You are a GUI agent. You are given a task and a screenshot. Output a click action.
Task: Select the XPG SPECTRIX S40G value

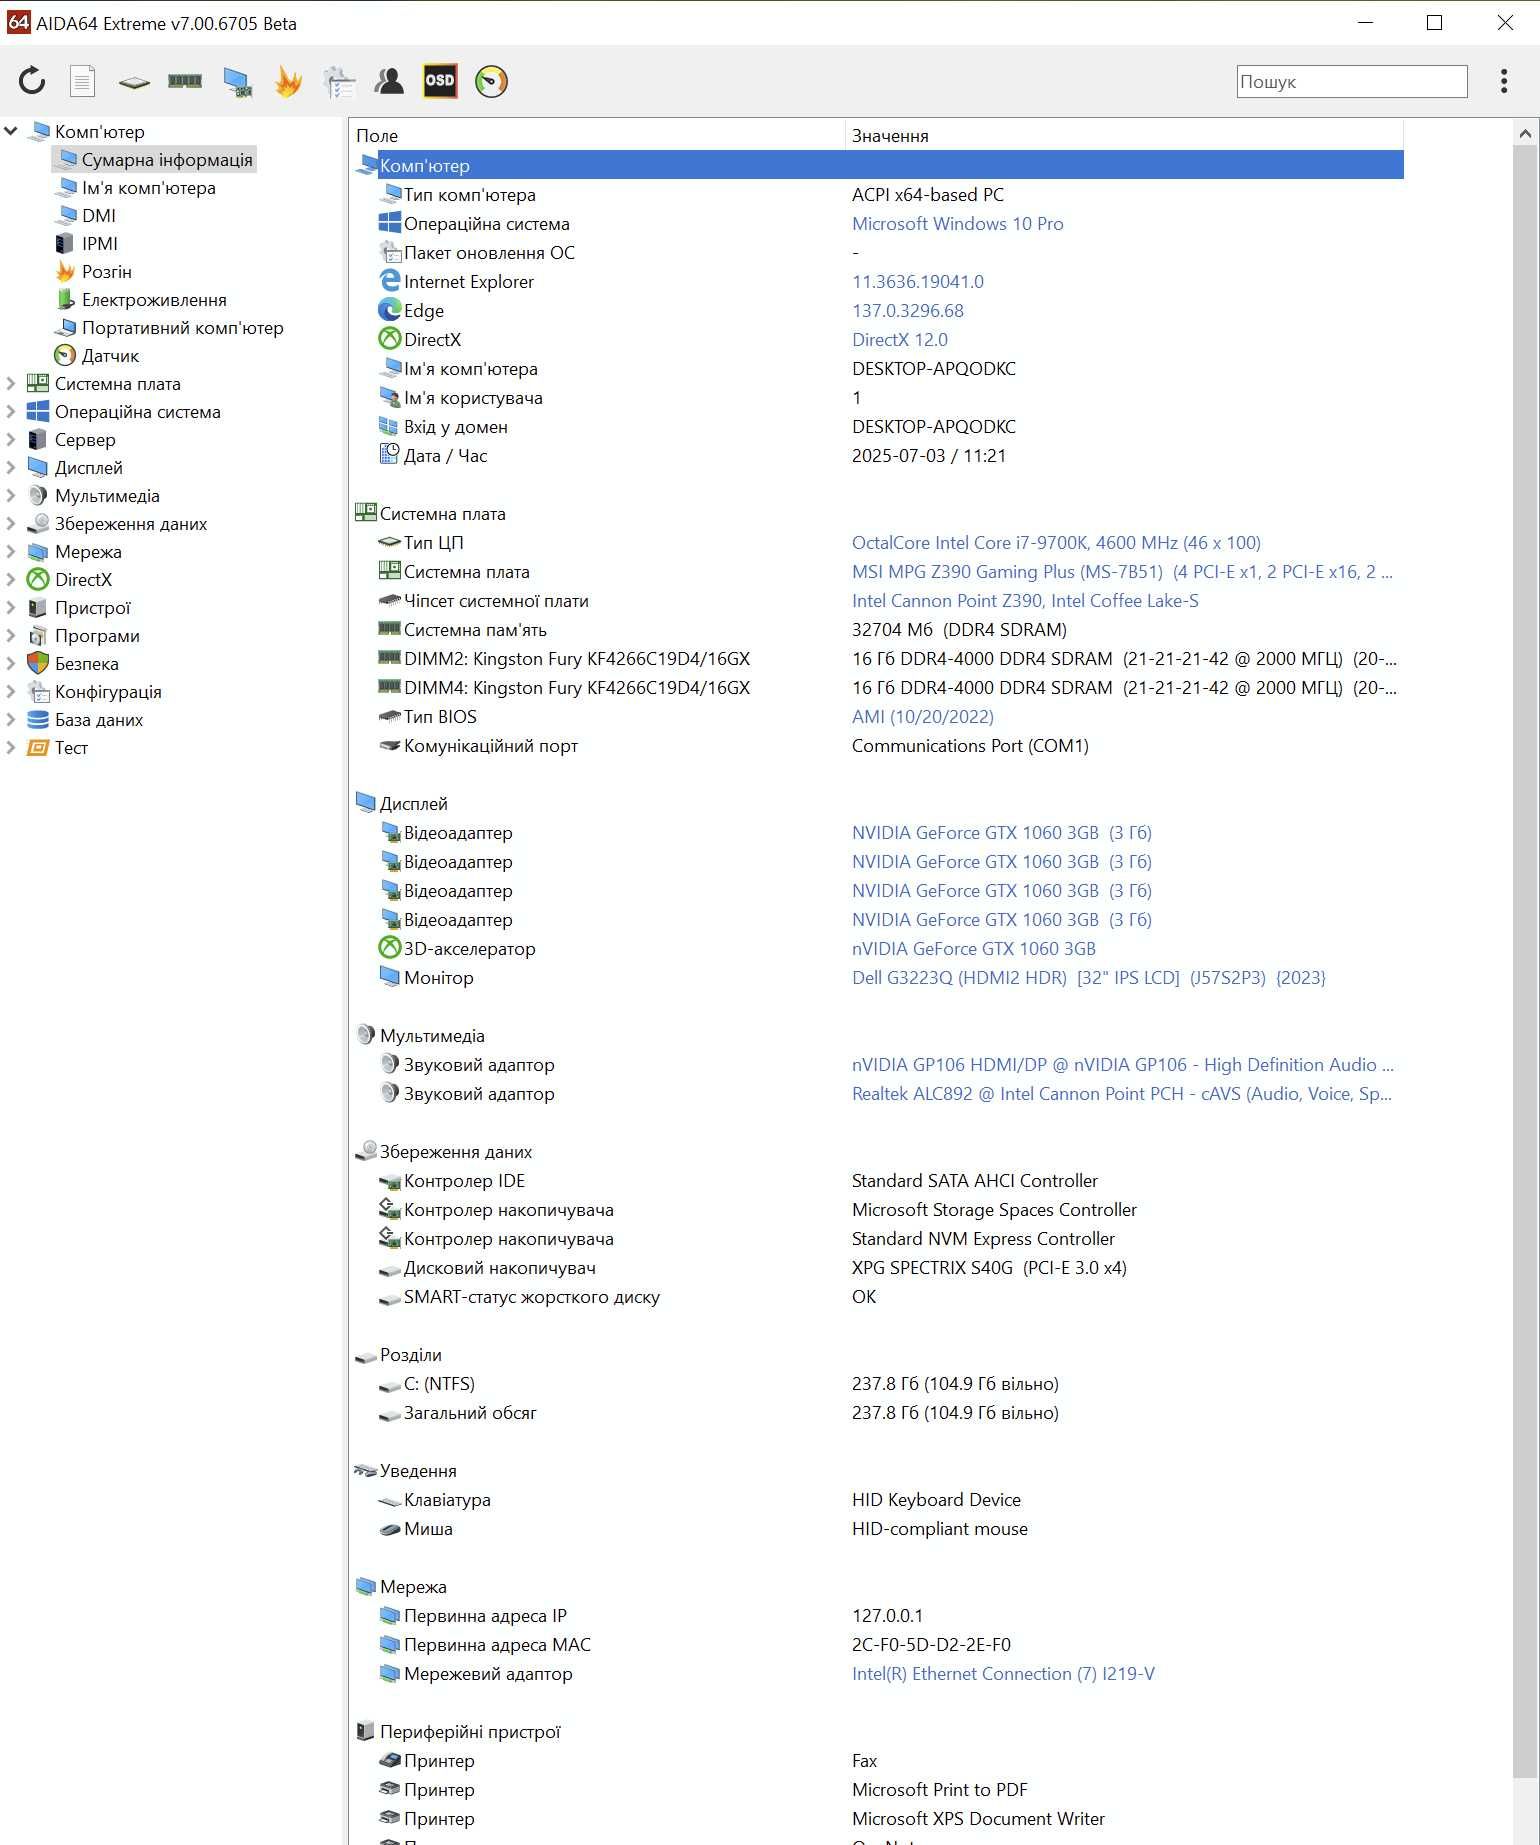click(989, 1267)
